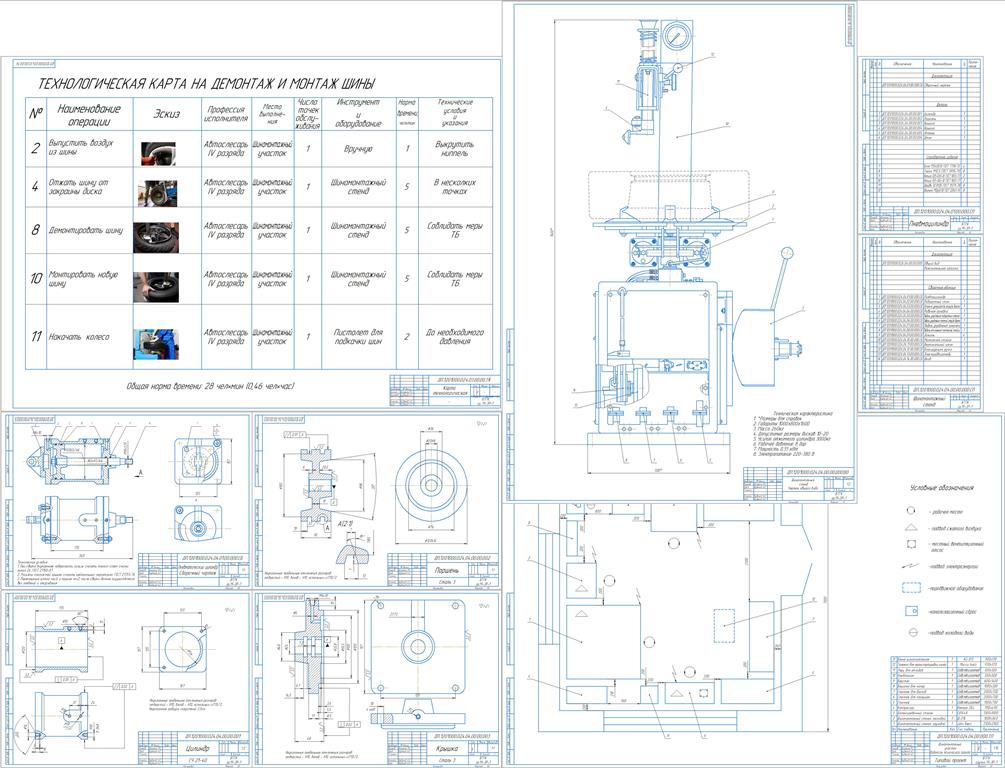Click the cover square front view drawing
The width and height of the screenshot is (1005, 768).
click(418, 646)
